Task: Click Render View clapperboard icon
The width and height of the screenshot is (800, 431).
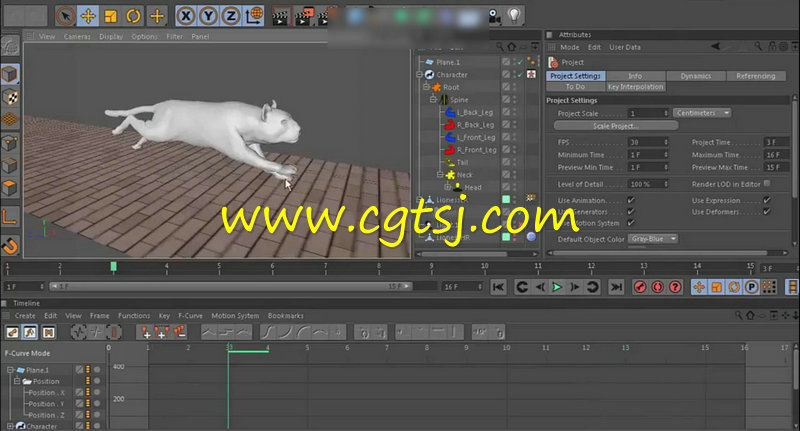Action: (x=281, y=17)
